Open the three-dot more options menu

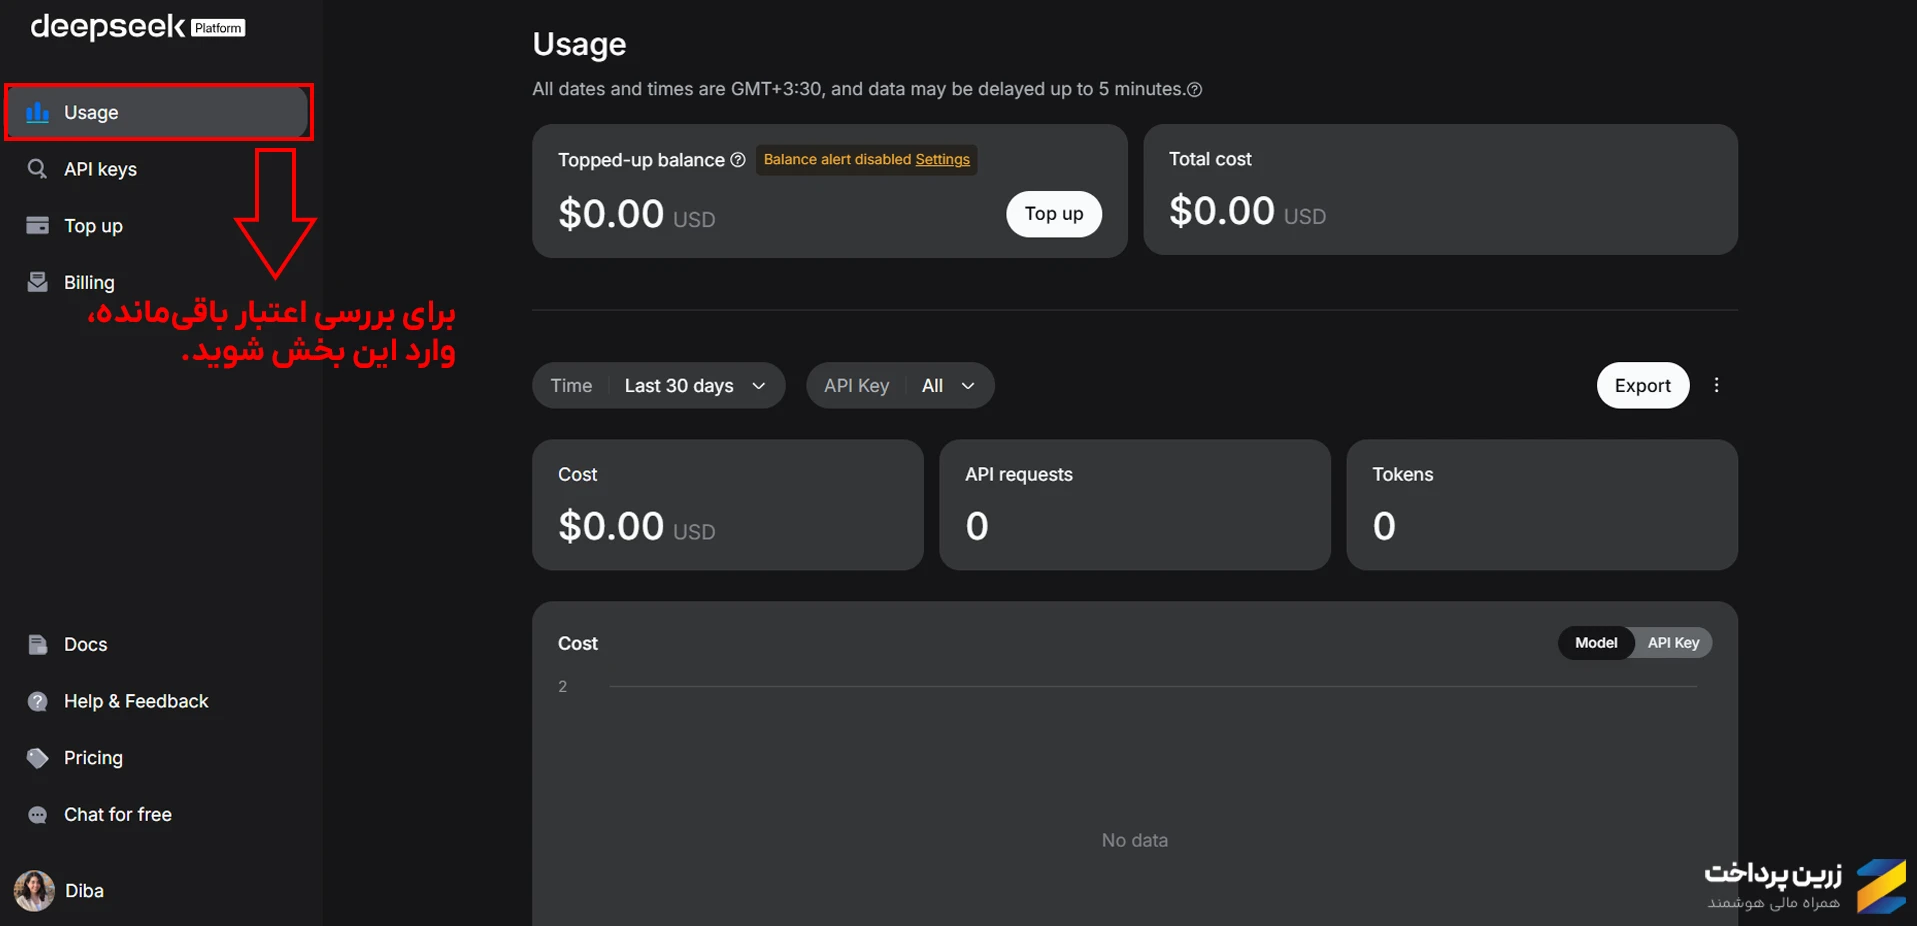coord(1716,385)
